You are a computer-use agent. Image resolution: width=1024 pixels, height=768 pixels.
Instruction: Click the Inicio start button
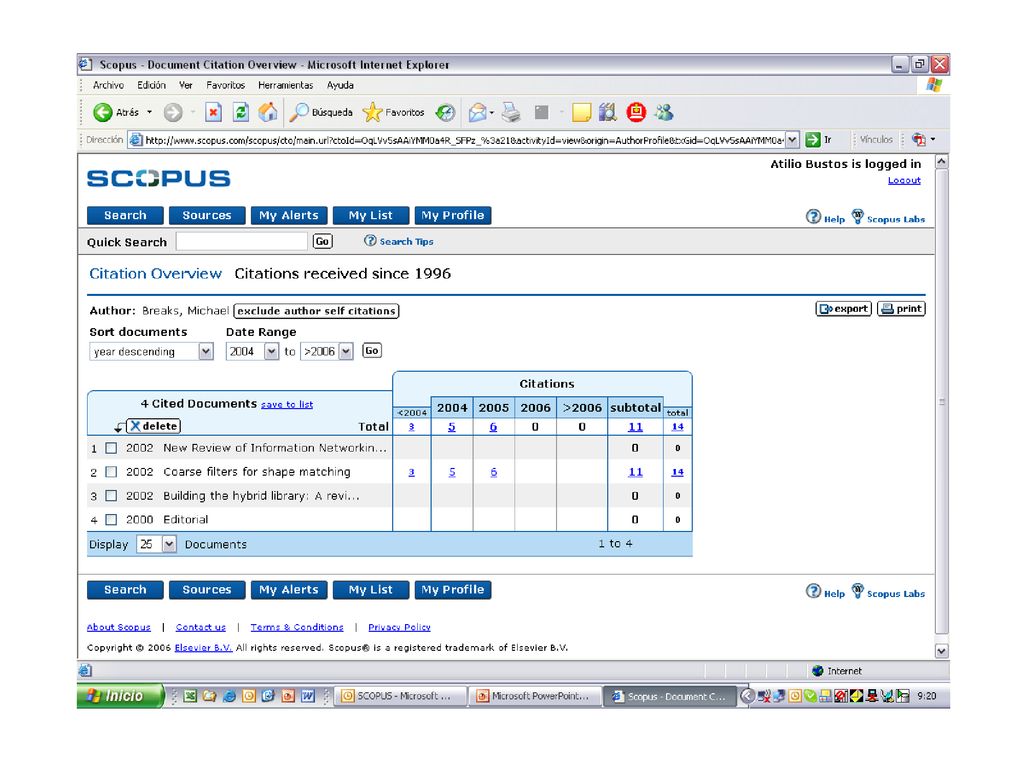(x=120, y=696)
